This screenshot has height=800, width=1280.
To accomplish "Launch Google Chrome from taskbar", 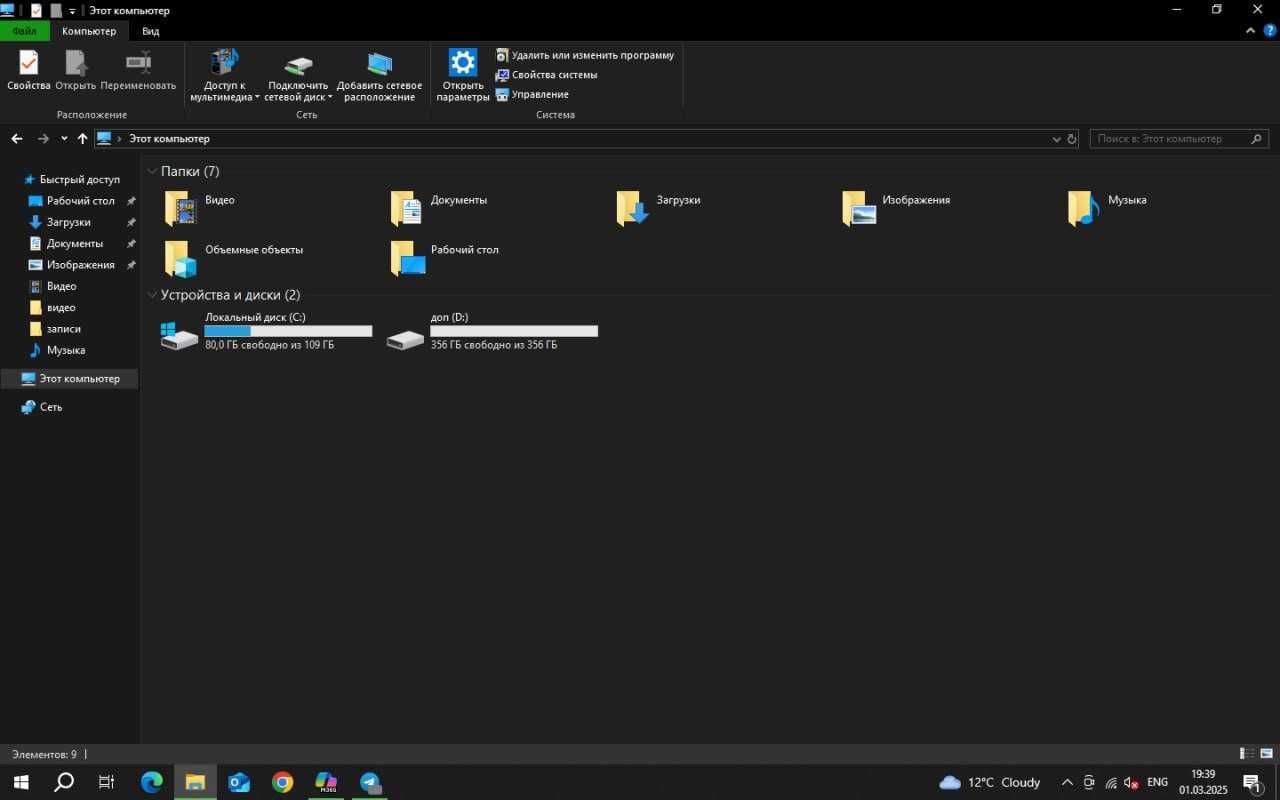I will click(283, 782).
